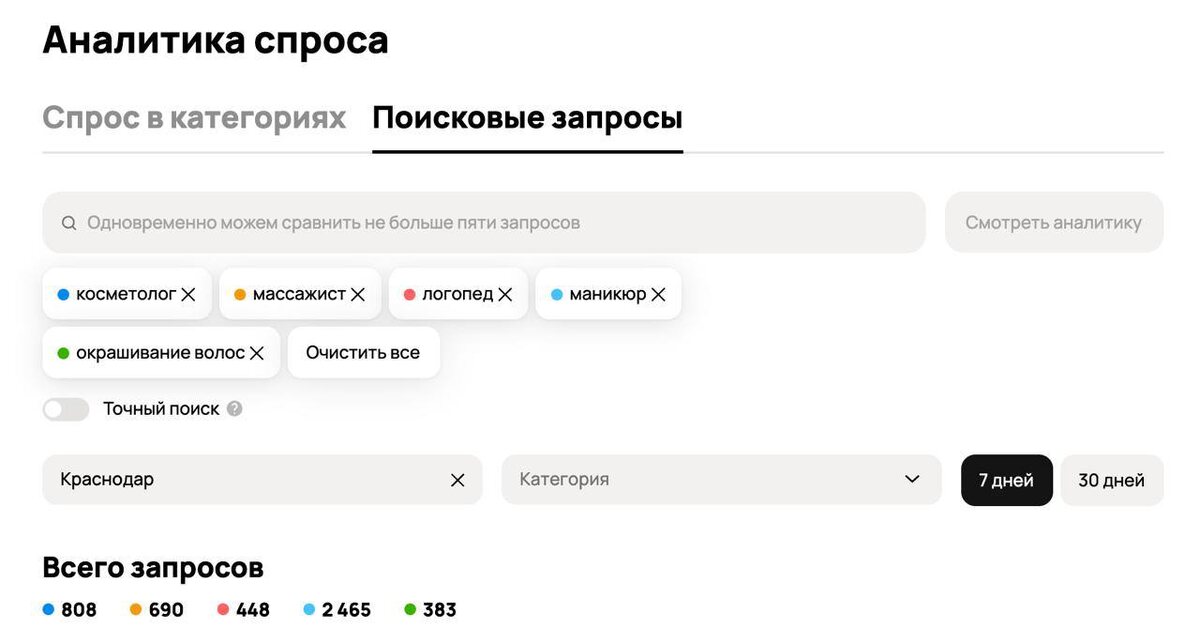Viewport: 1200px width, 644px height.
Task: Remove the маникюр filter chip
Action: pyautogui.click(x=658, y=293)
